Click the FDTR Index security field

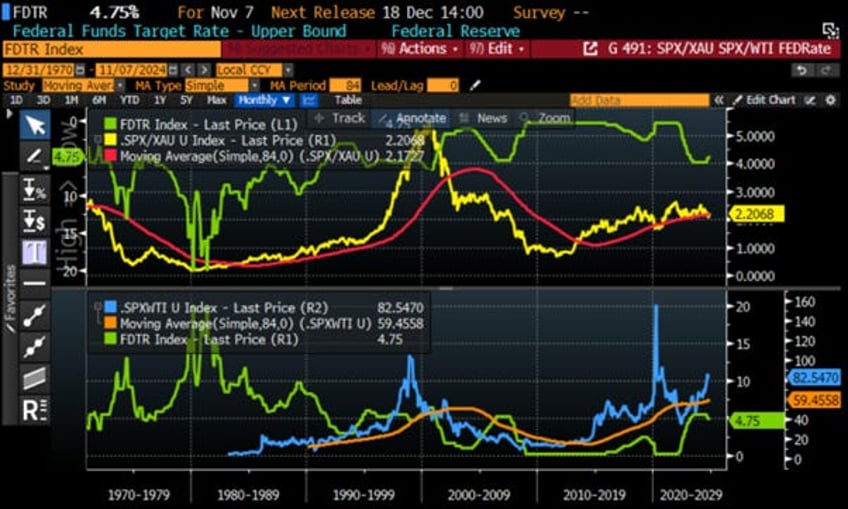coord(111,50)
